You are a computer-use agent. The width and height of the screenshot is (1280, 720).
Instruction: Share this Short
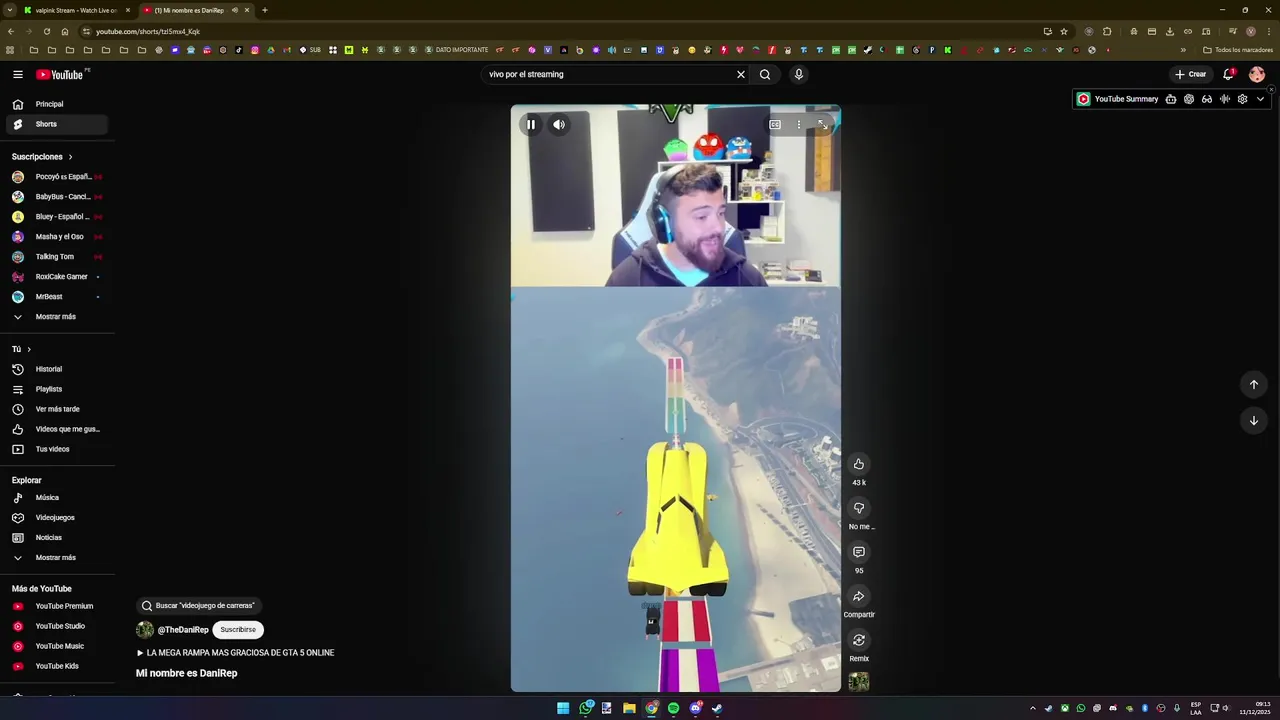pos(859,596)
